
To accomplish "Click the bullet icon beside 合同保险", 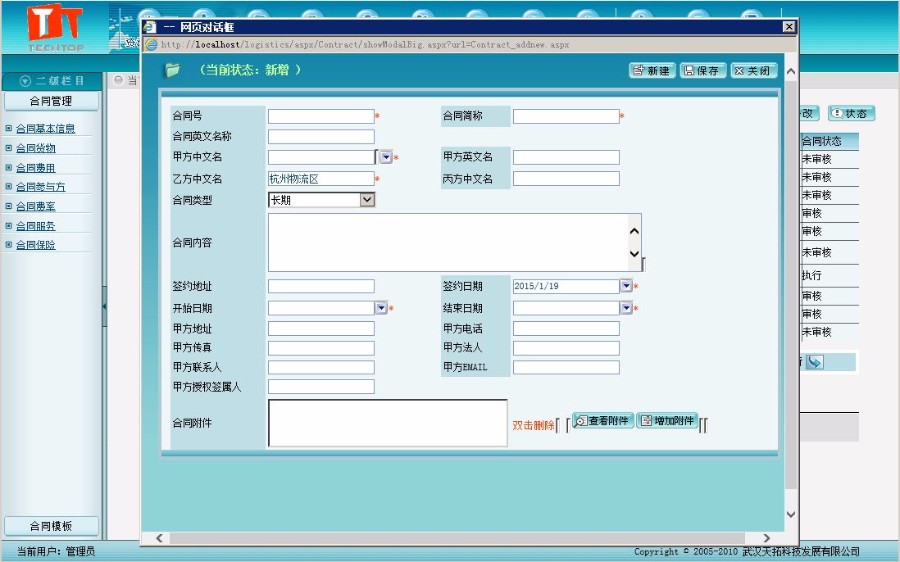I will coord(9,244).
